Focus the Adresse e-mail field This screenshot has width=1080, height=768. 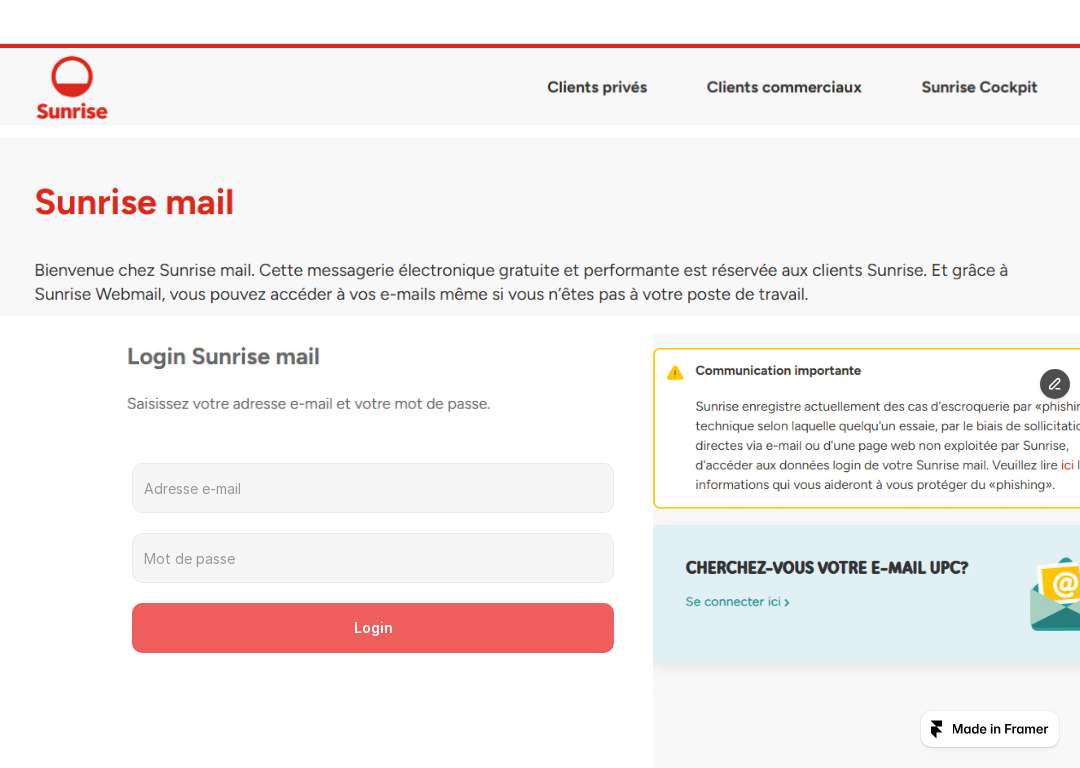373,488
